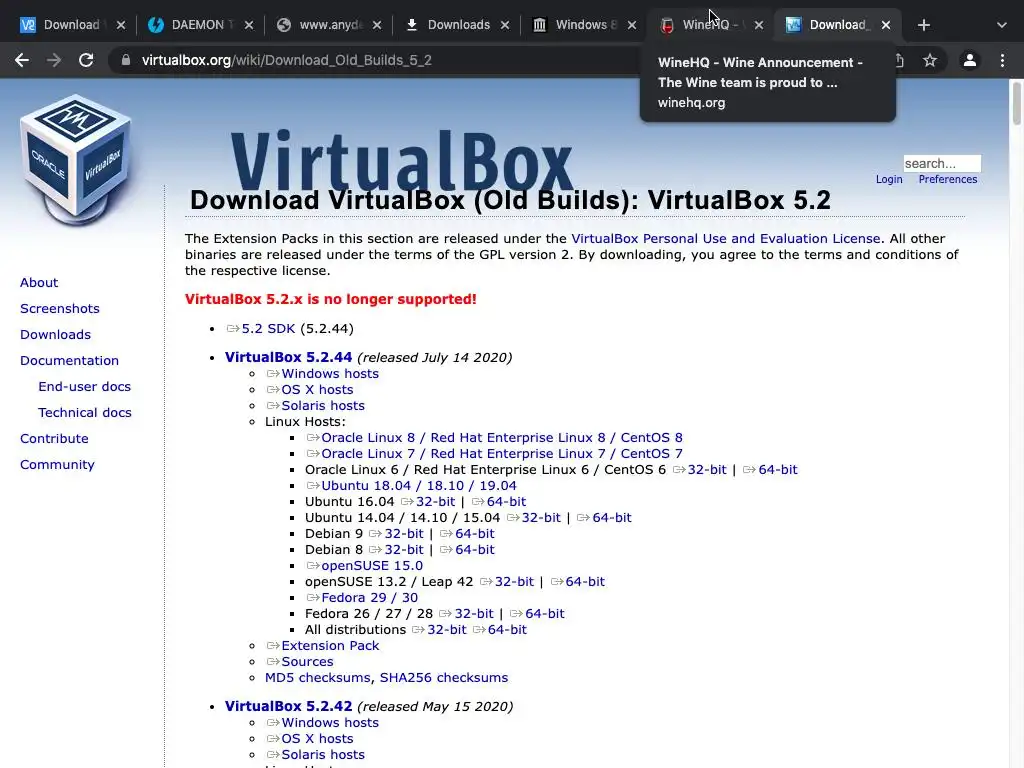This screenshot has width=1024, height=768.
Task: Click the page vertical scrollbar thumb
Action: 1016,103
